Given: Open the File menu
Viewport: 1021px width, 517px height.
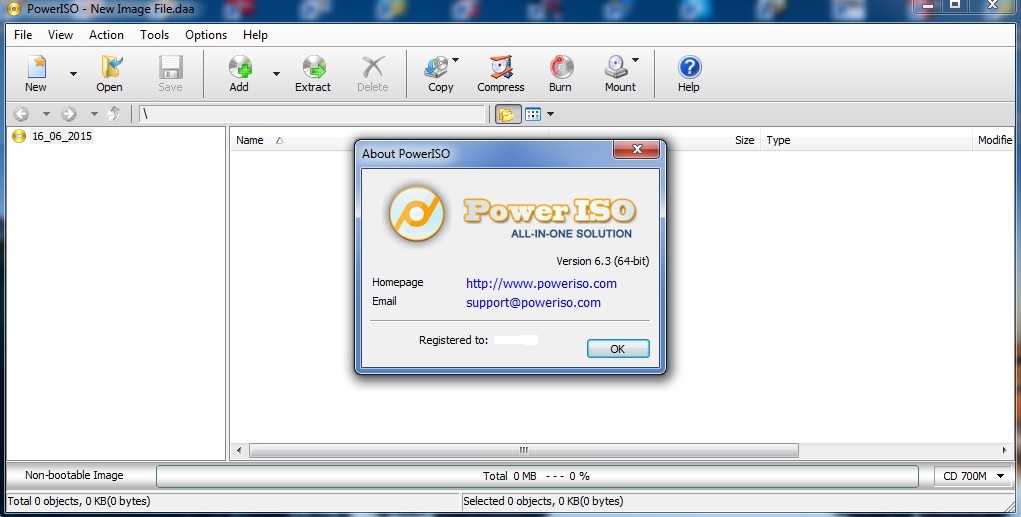Looking at the screenshot, I should 23,35.
